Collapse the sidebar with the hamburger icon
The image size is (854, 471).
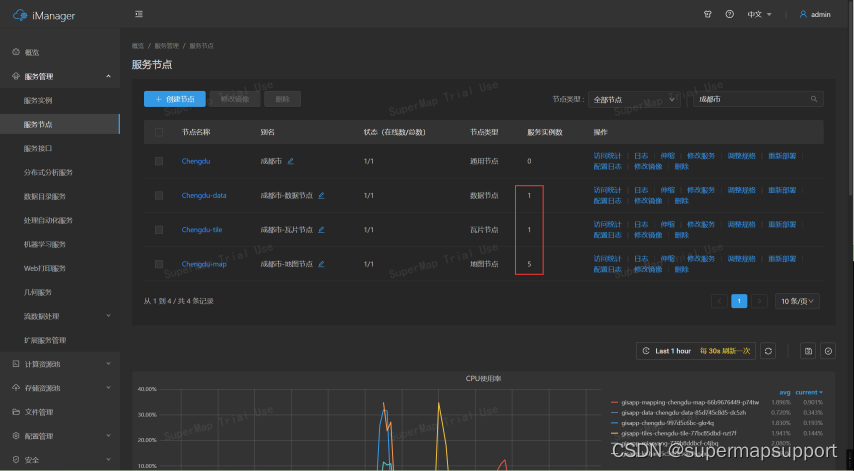point(138,14)
